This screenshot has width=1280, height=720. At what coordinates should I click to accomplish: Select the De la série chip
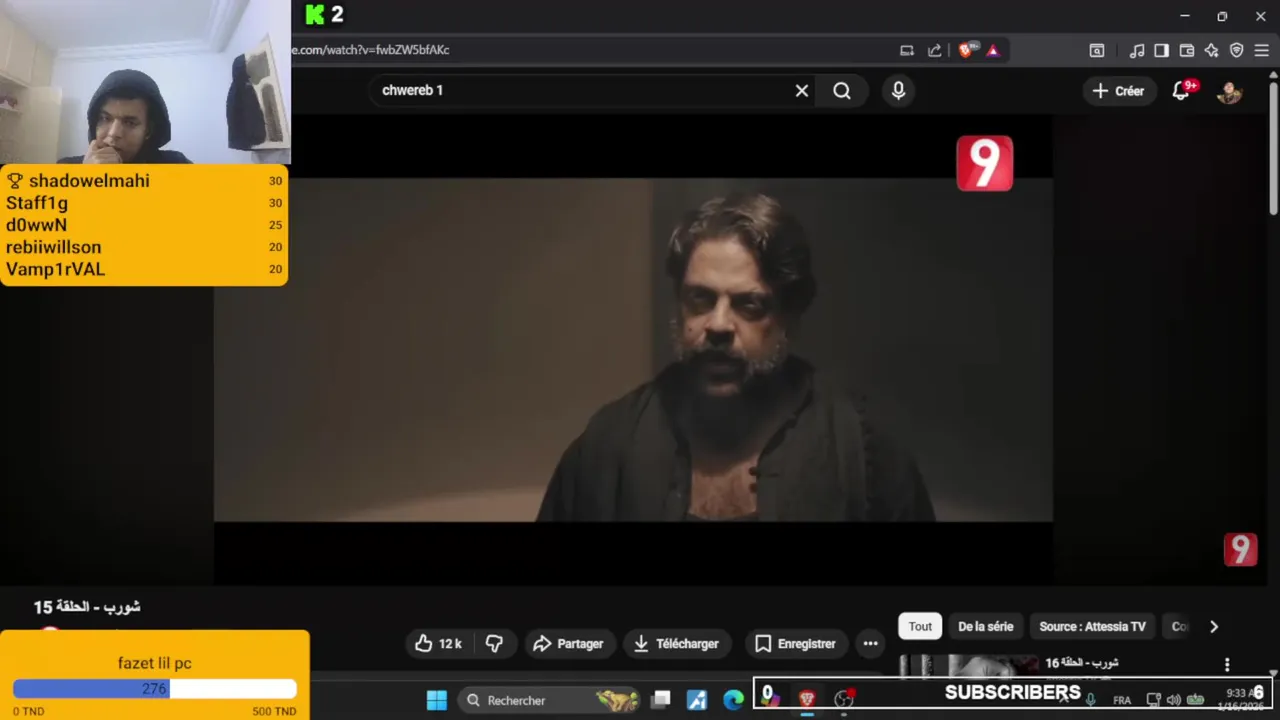985,627
